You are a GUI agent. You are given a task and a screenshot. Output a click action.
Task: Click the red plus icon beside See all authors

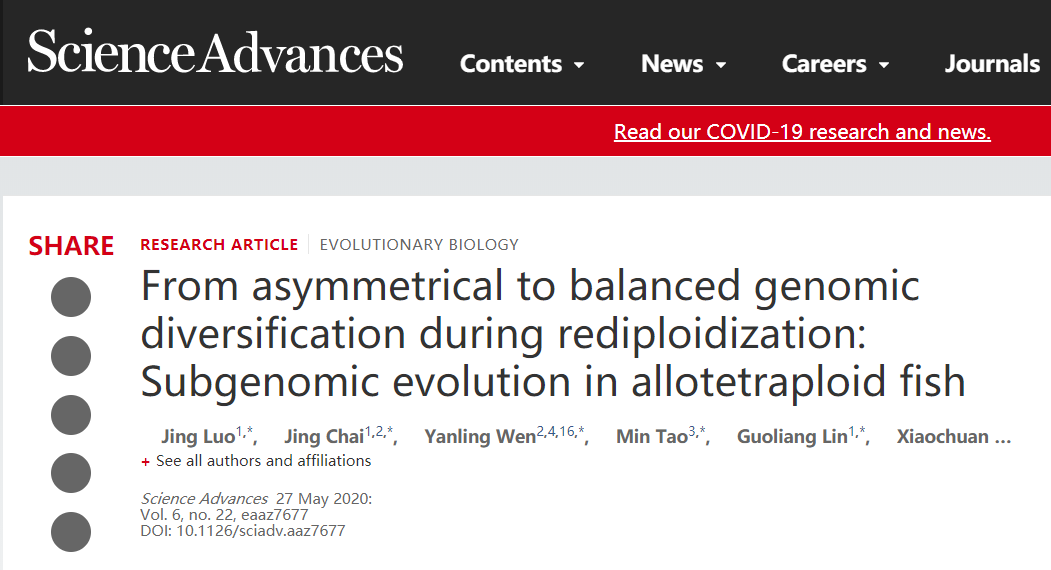pyautogui.click(x=145, y=462)
